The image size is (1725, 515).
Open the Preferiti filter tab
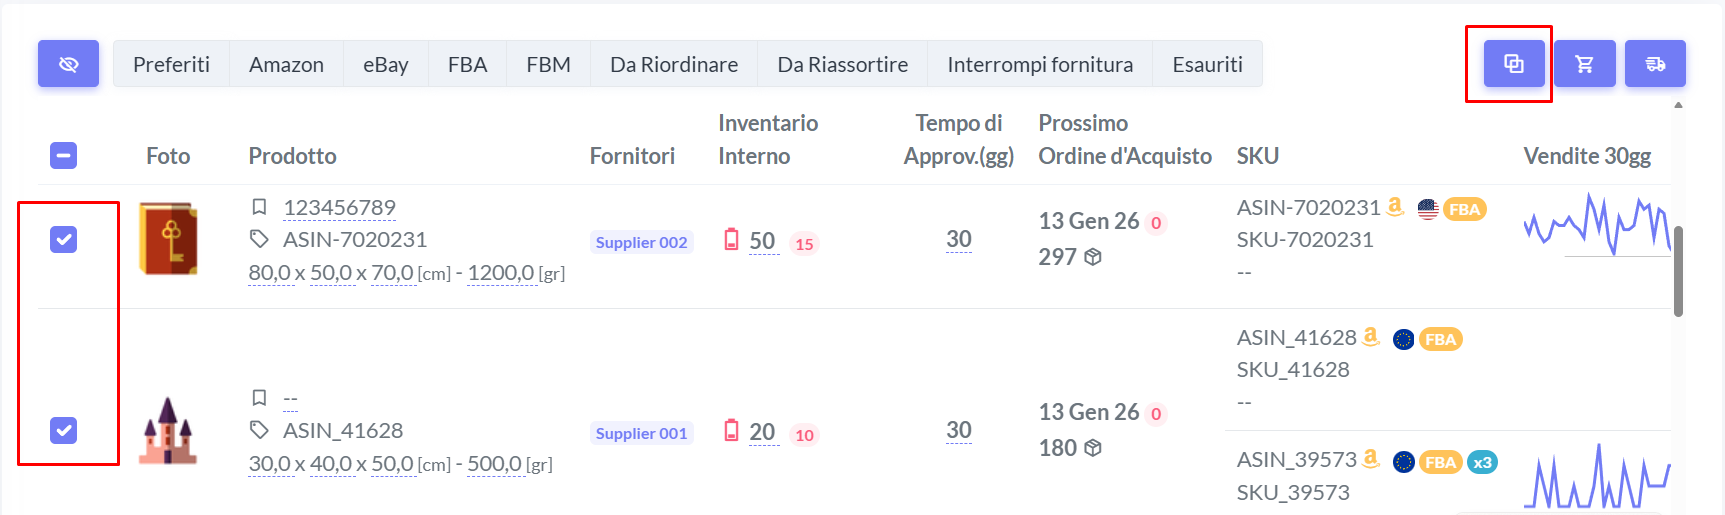171,64
